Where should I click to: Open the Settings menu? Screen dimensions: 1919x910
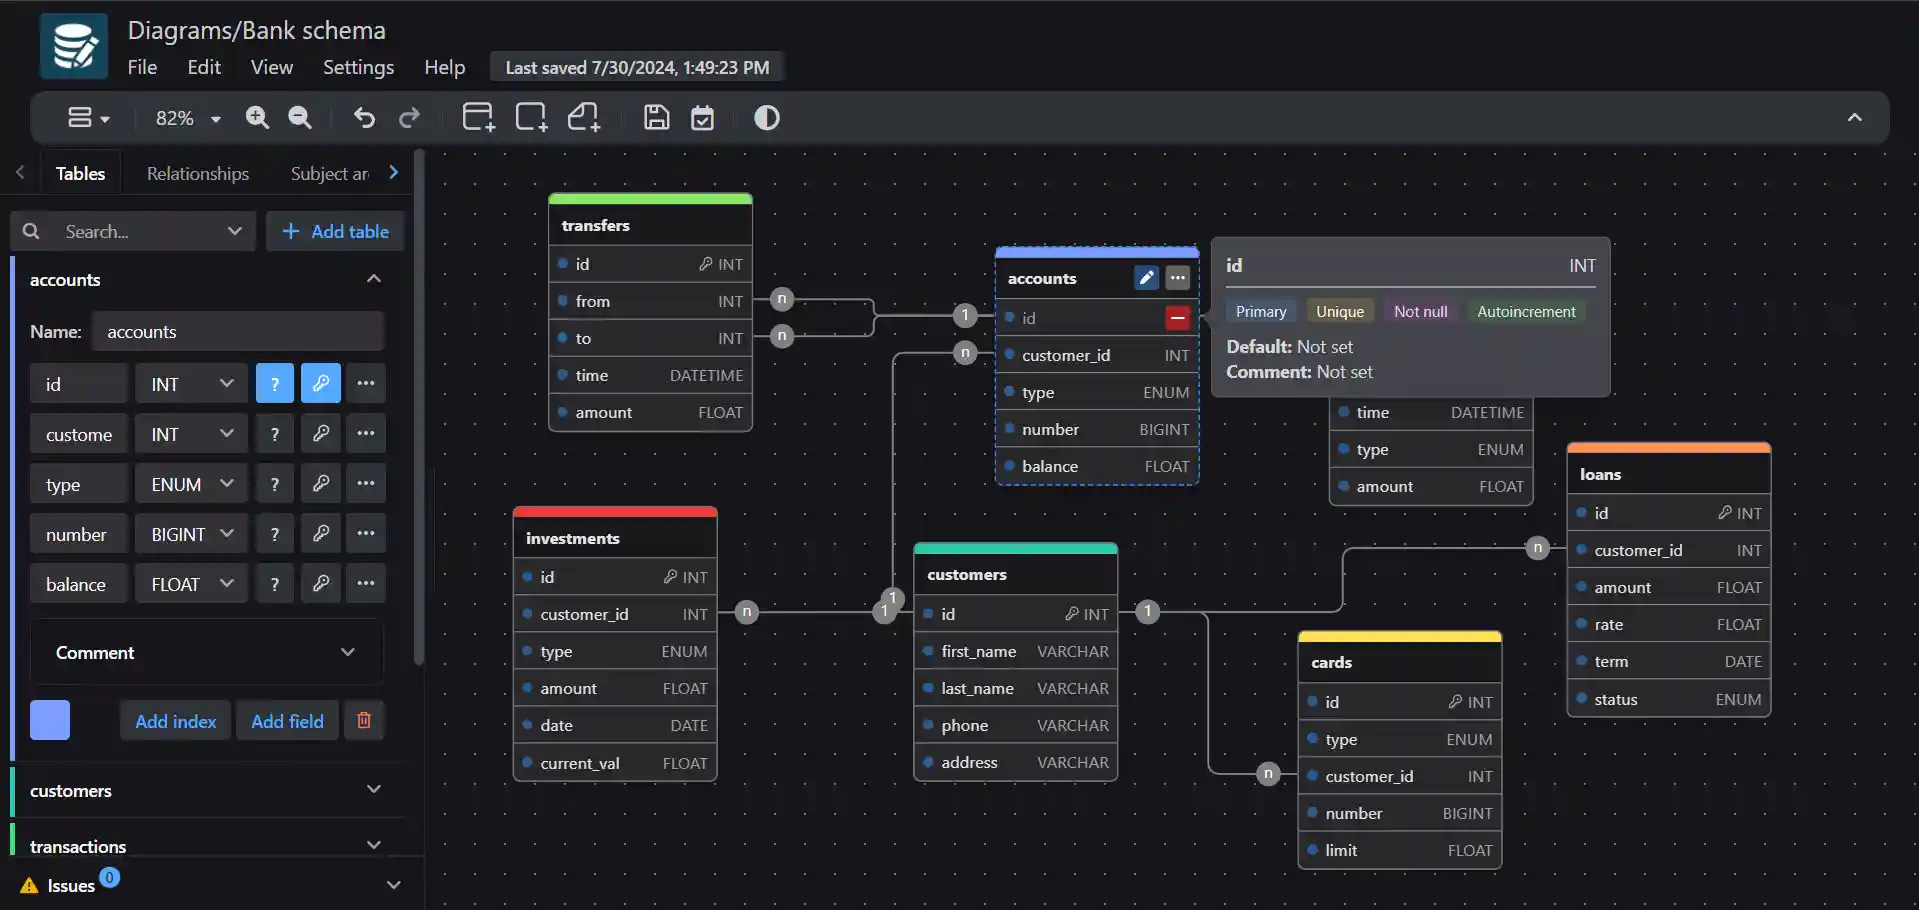(x=358, y=67)
